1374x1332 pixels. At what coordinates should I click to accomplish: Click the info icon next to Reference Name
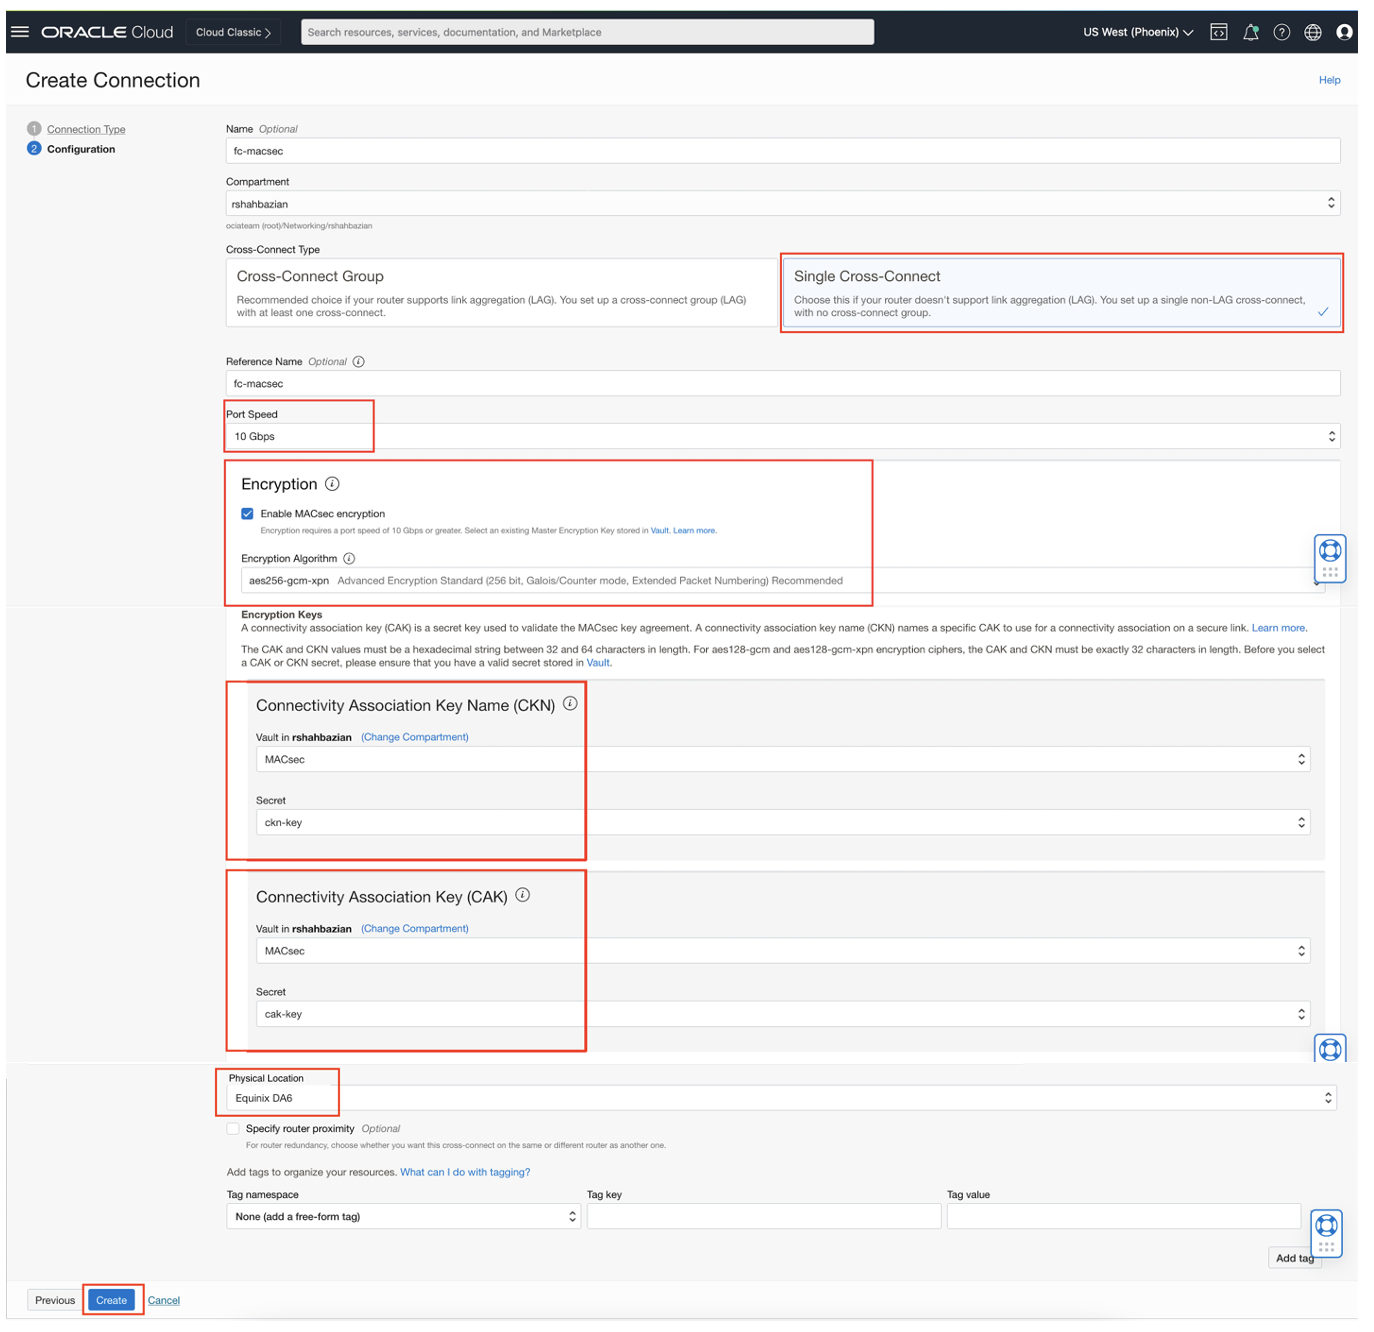358,362
